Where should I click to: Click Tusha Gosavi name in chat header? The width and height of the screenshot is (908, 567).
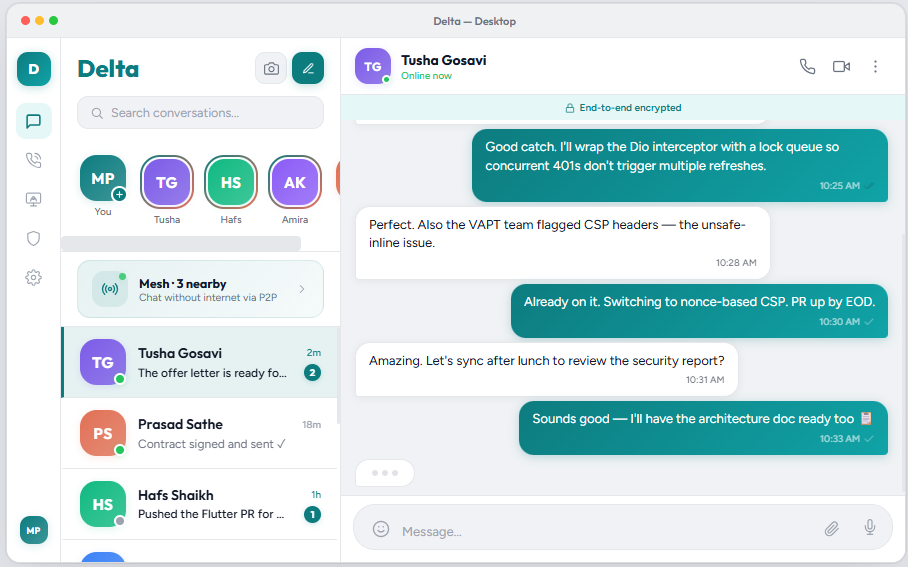444,60
